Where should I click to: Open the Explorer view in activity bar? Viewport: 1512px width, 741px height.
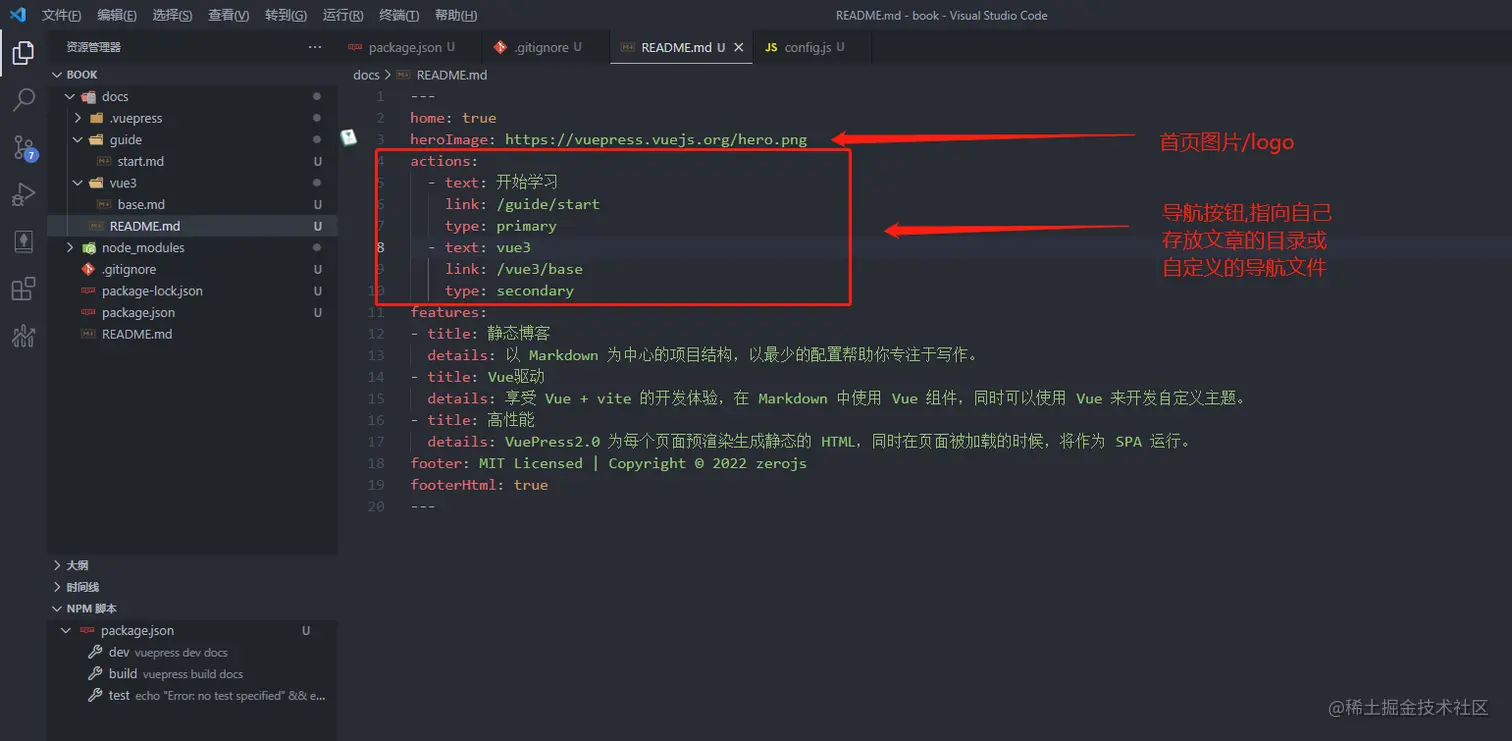(x=23, y=53)
